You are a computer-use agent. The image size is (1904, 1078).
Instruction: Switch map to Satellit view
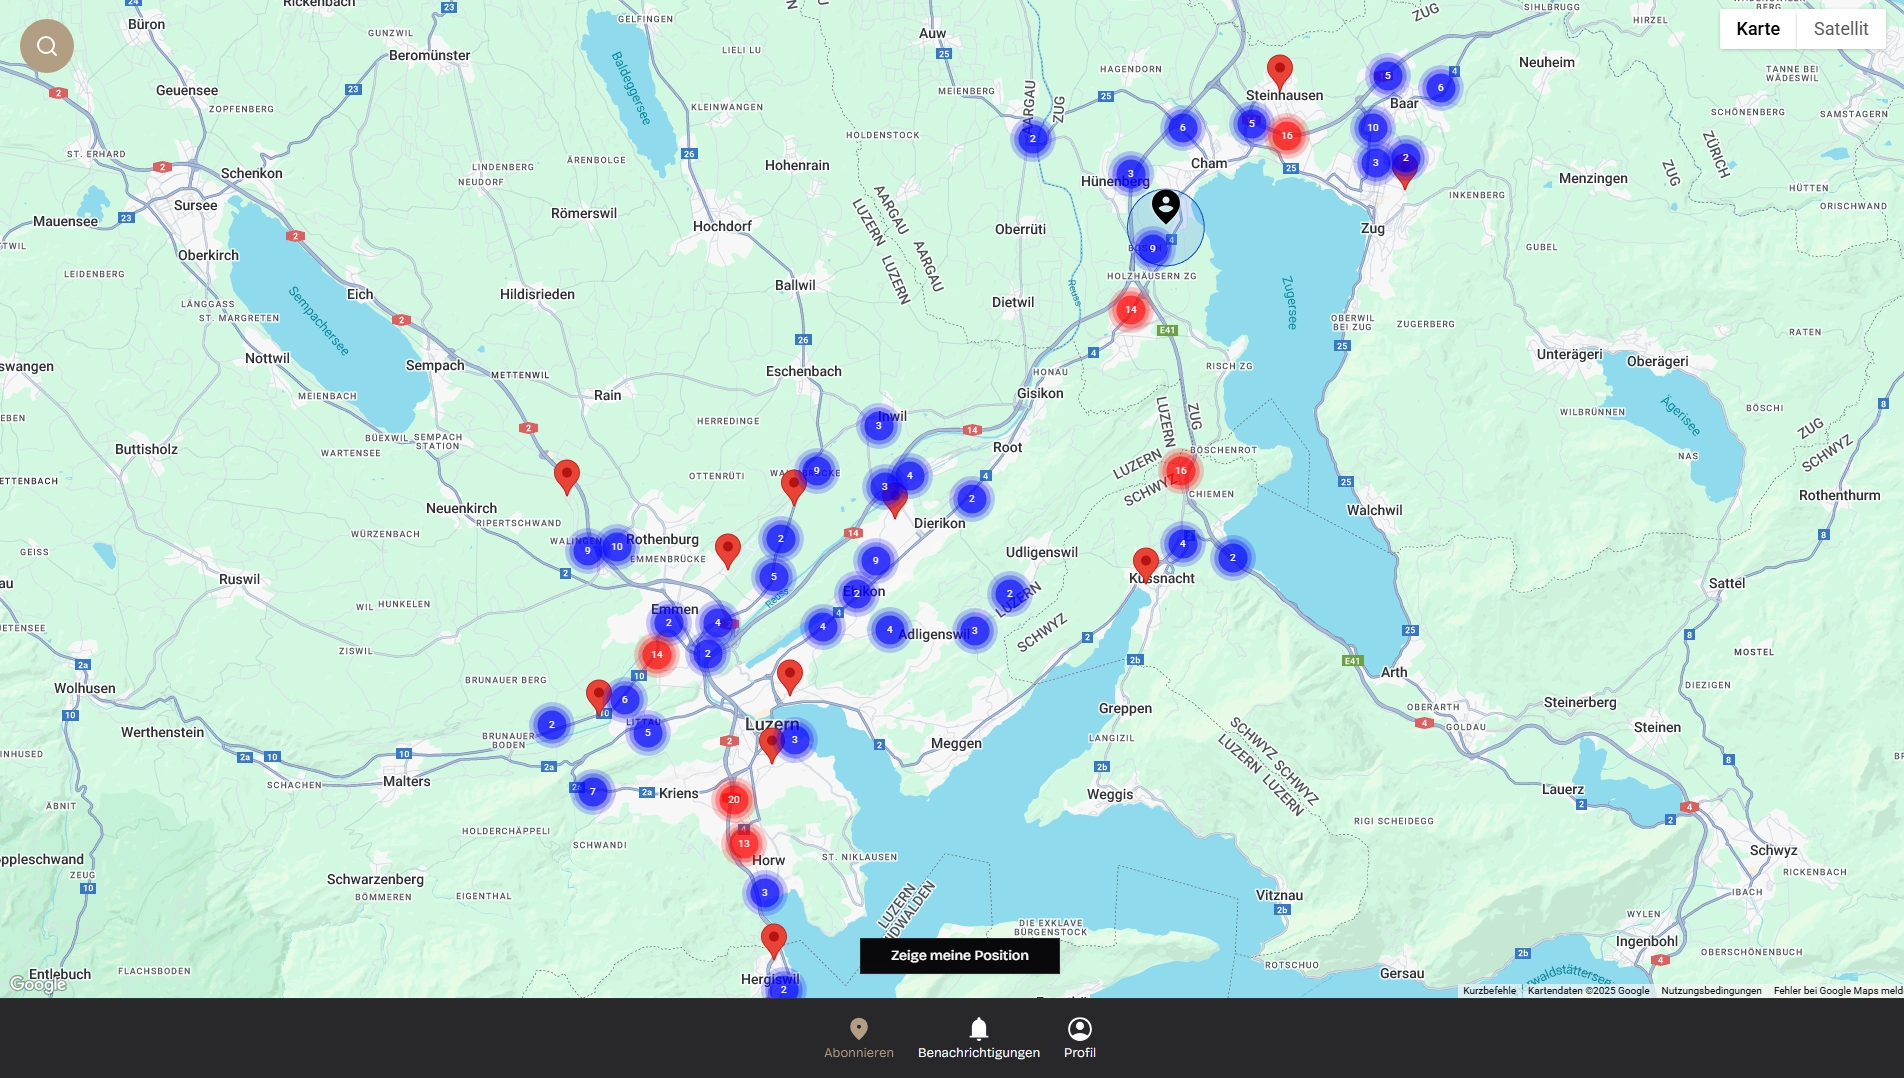pos(1841,29)
